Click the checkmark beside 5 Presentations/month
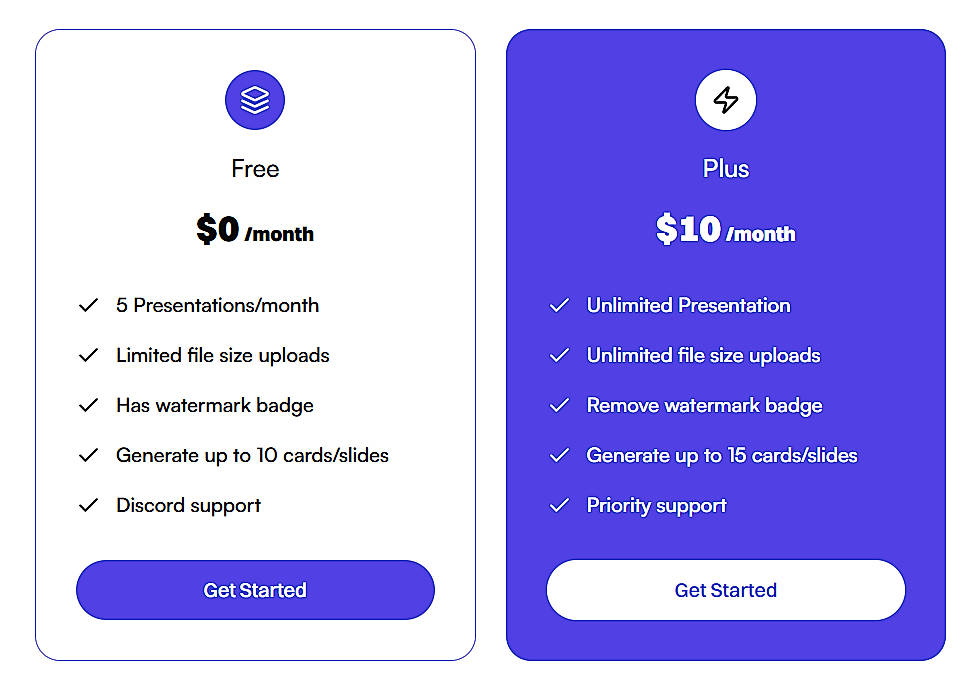Image resolution: width=978 pixels, height=696 pixels. click(x=89, y=305)
